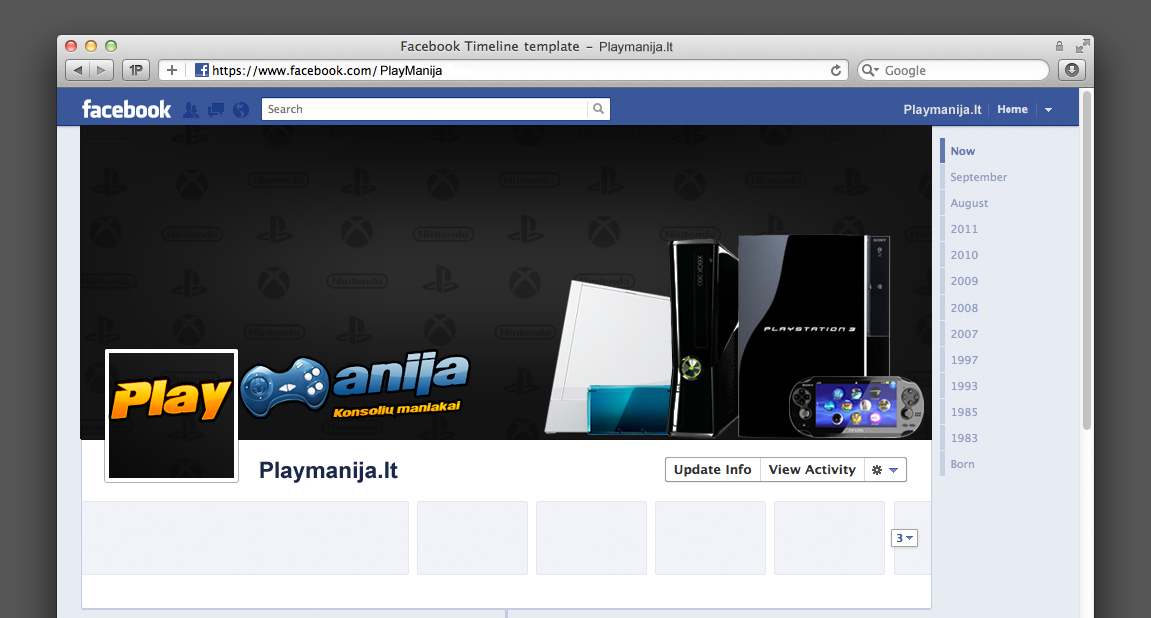Screen dimensions: 1151x618
Task: Jump to 1985 on the timeline
Action: 964,412
